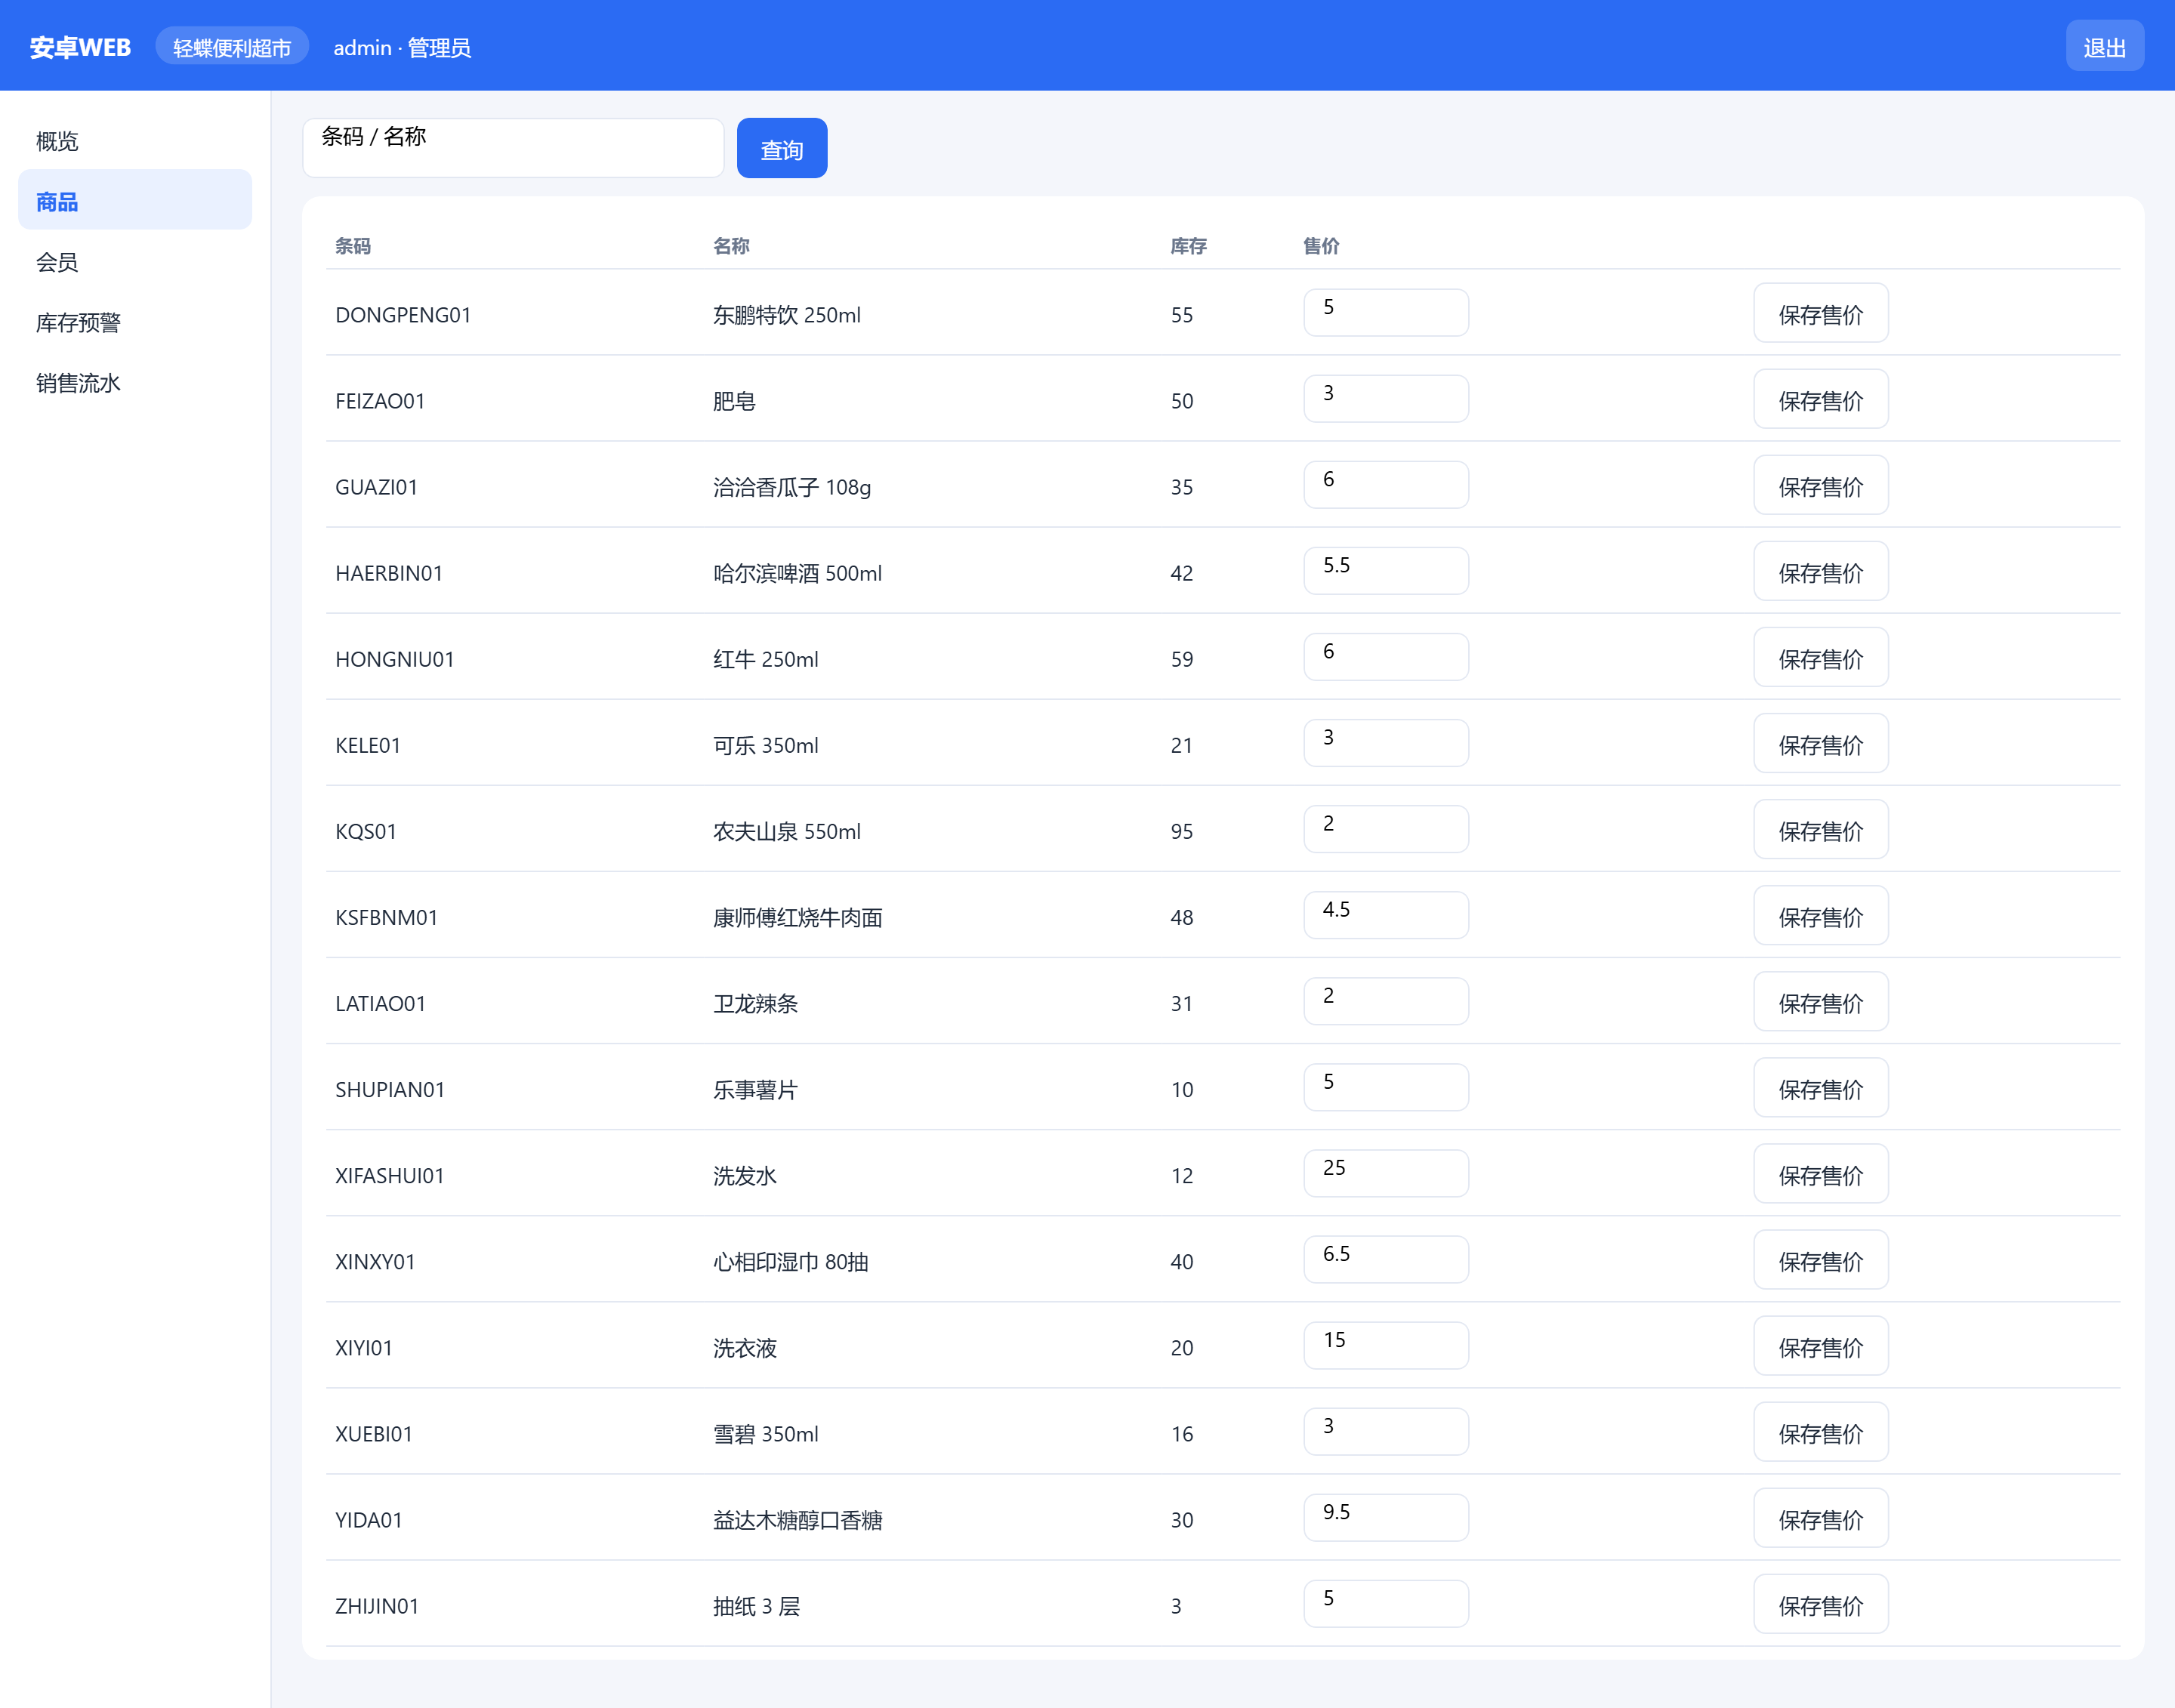Click the 轻蝶便利超市 store badge
2175x1708 pixels.
tap(232, 47)
